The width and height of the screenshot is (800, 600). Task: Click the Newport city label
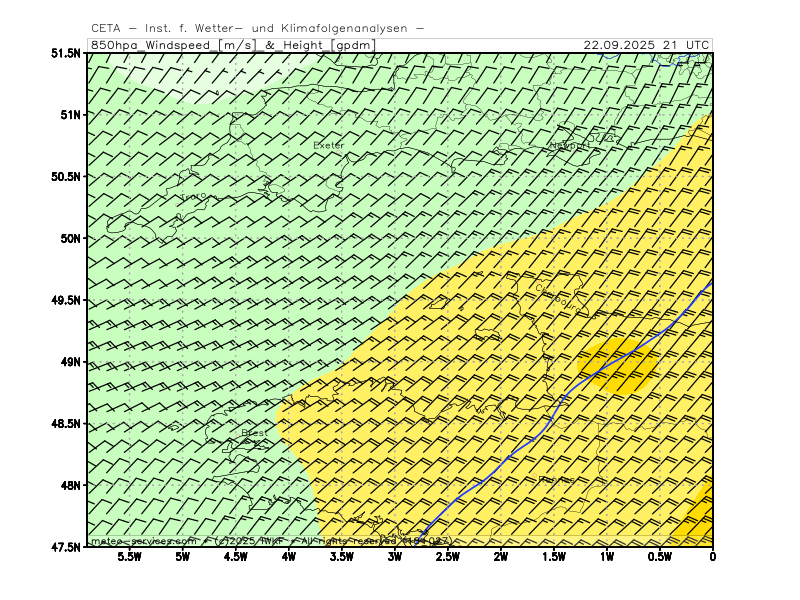coord(568,146)
